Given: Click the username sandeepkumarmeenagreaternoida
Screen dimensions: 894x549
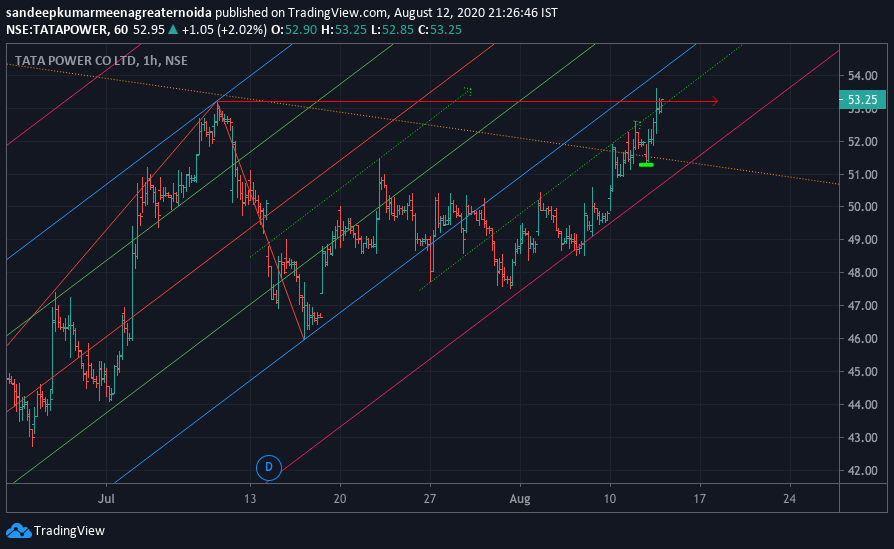Looking at the screenshot, I should point(108,13).
